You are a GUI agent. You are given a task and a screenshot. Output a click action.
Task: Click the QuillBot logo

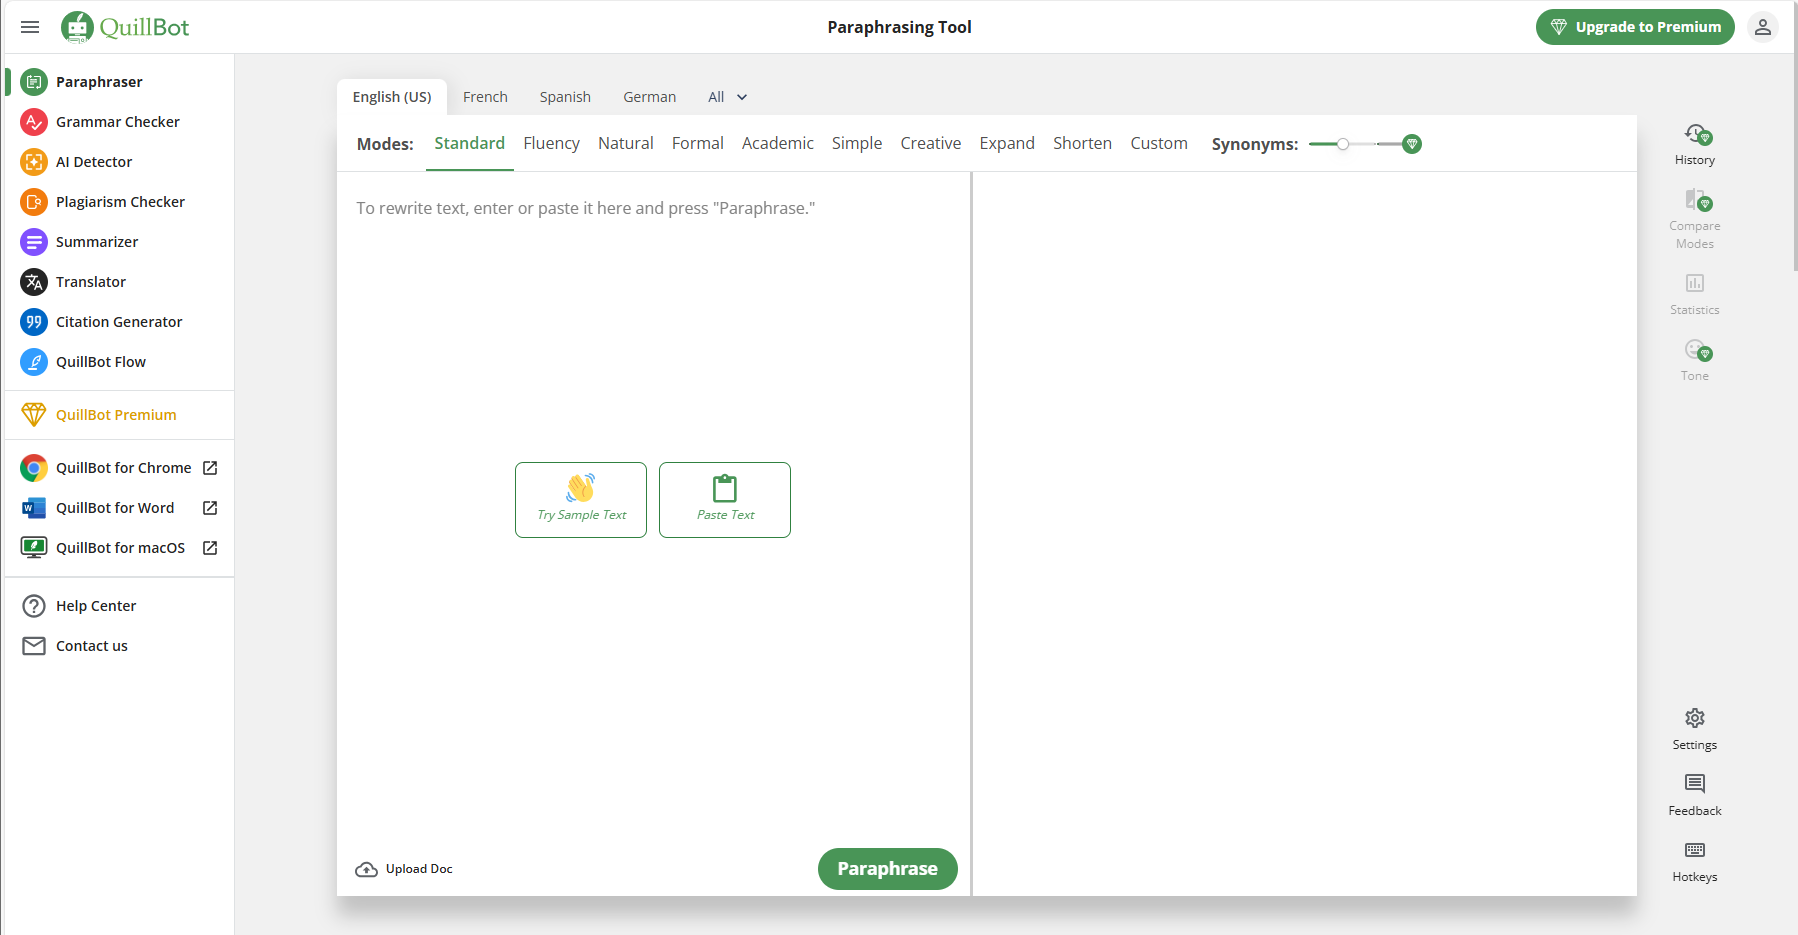(x=125, y=27)
